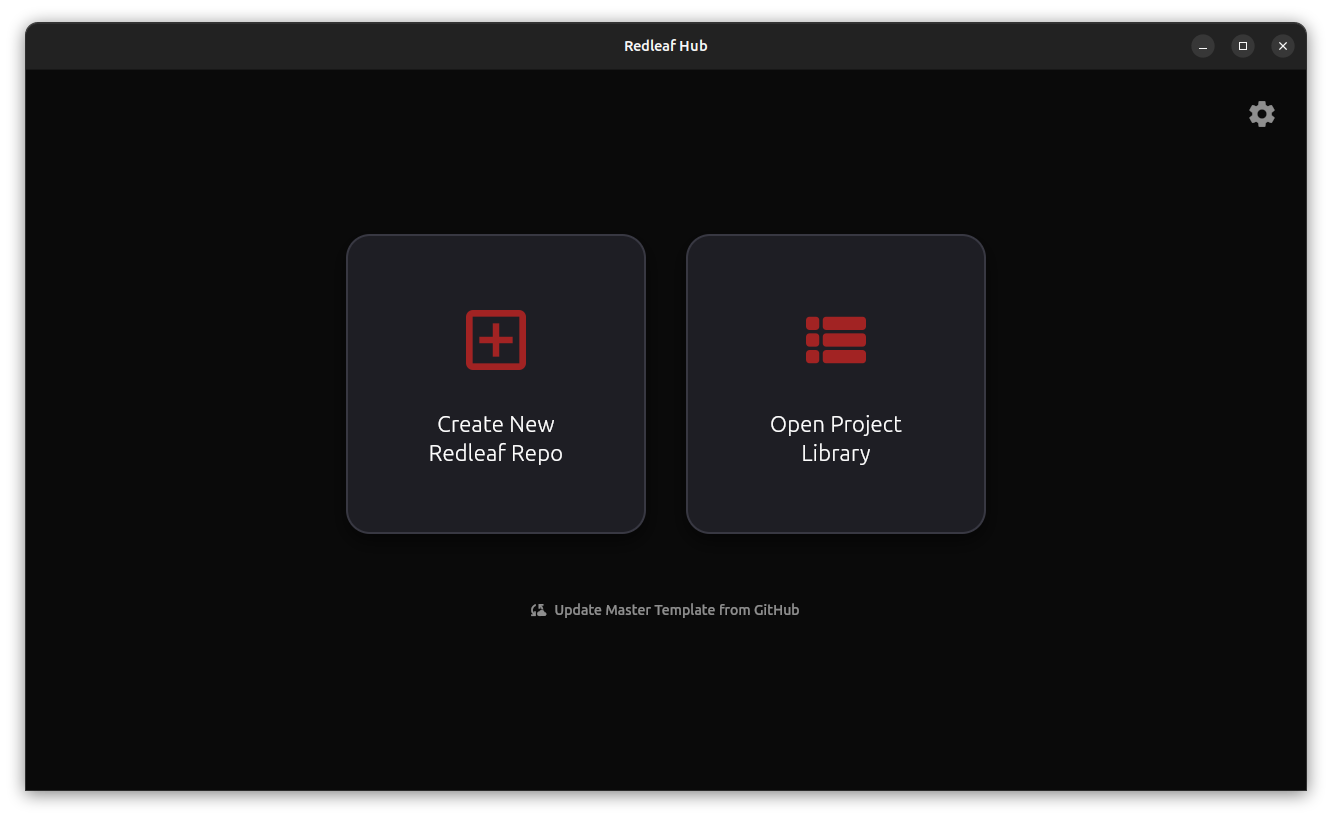Click the word "GitHub" in the update link
Screen dimensions: 1332x819
pos(776,610)
